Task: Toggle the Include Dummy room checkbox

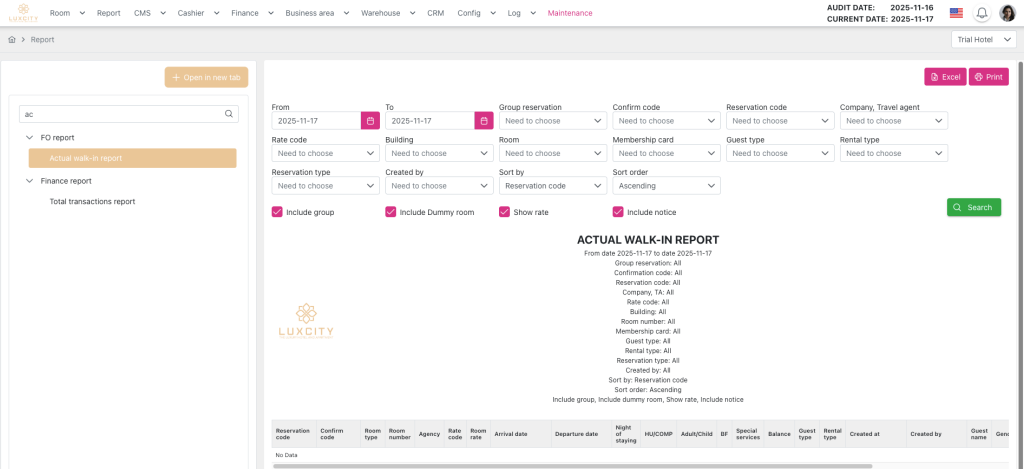Action: (391, 212)
